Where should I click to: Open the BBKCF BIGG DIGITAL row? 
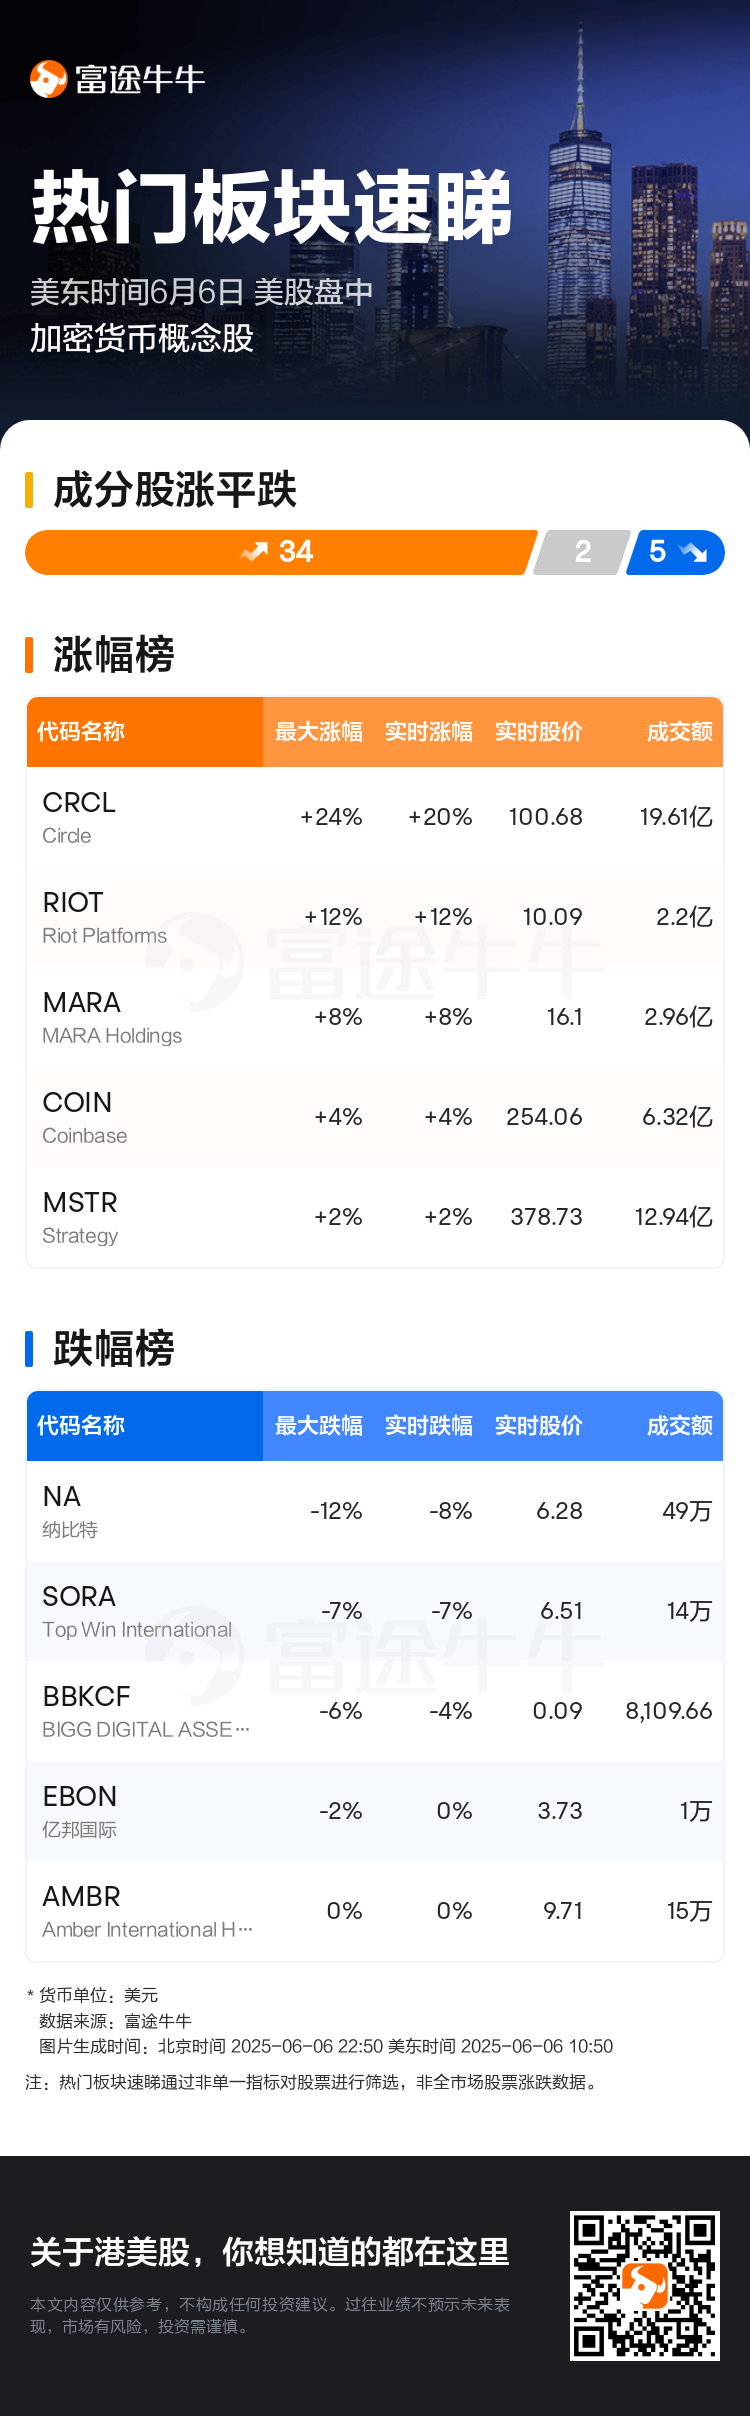tap(375, 1712)
